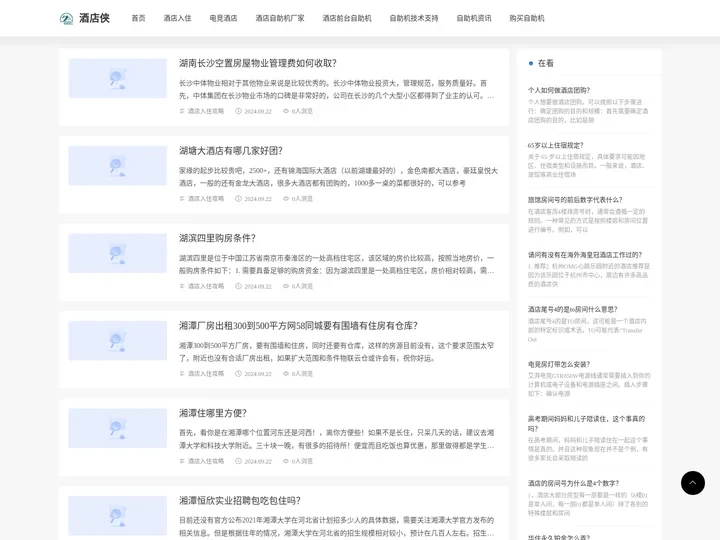Click eye views icon under 湖南长沙 article
Viewport: 720px width, 540px height.
286,111
